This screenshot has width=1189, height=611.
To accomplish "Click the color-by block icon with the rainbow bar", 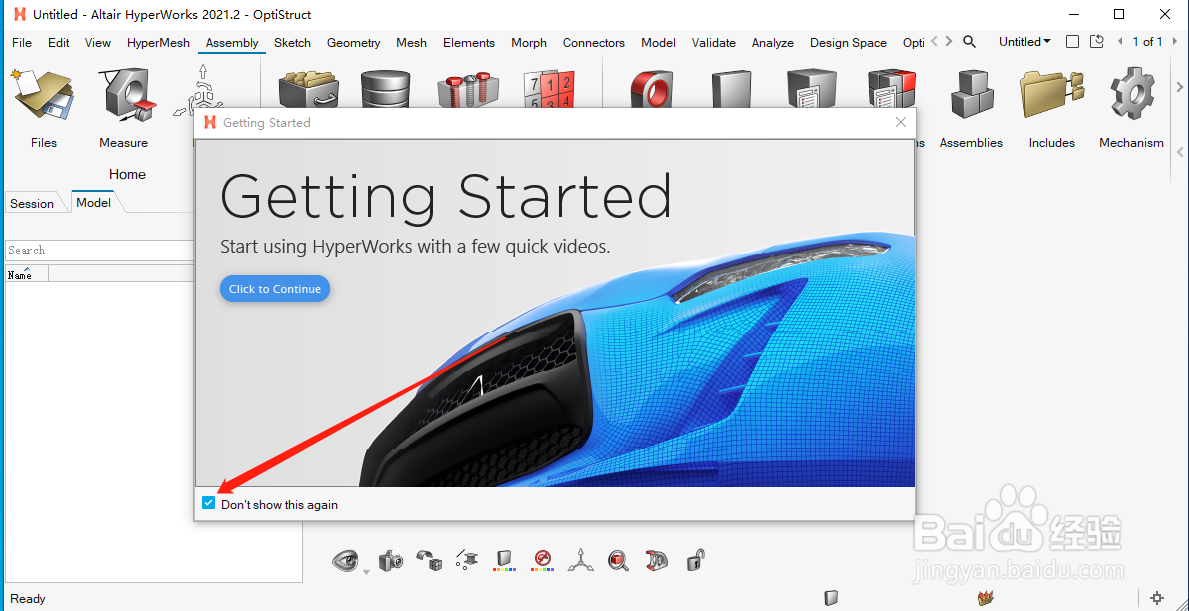I will coord(504,561).
